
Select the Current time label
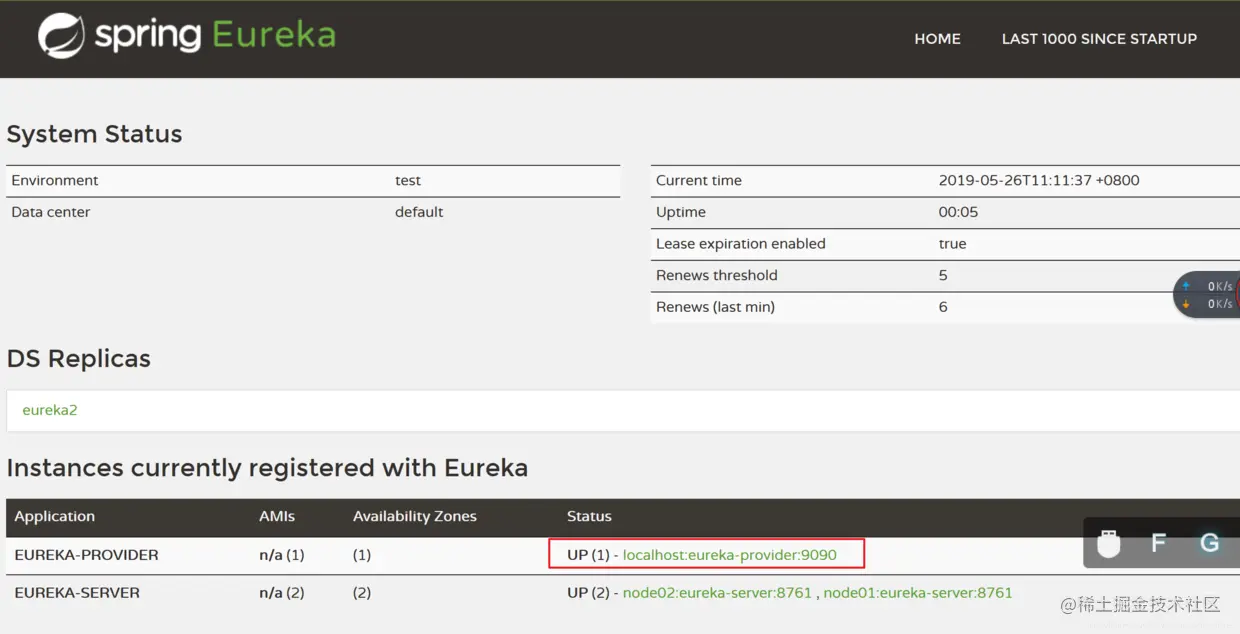[x=699, y=181]
